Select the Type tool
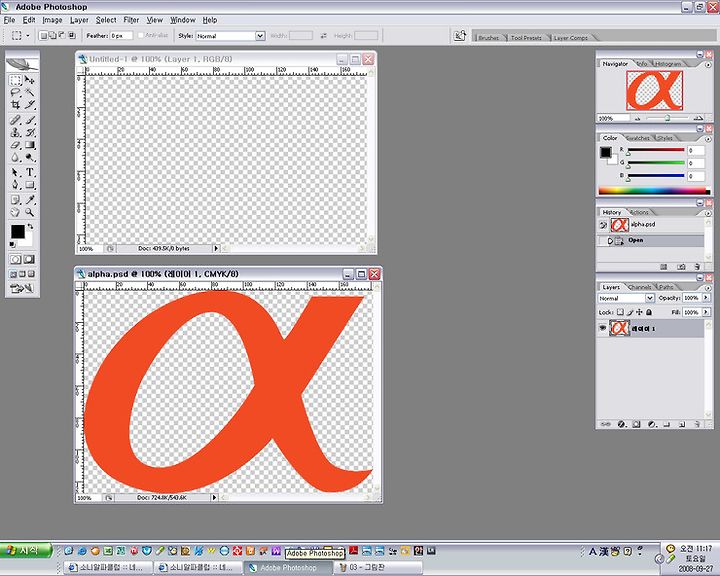The width and height of the screenshot is (720, 576). [30, 173]
